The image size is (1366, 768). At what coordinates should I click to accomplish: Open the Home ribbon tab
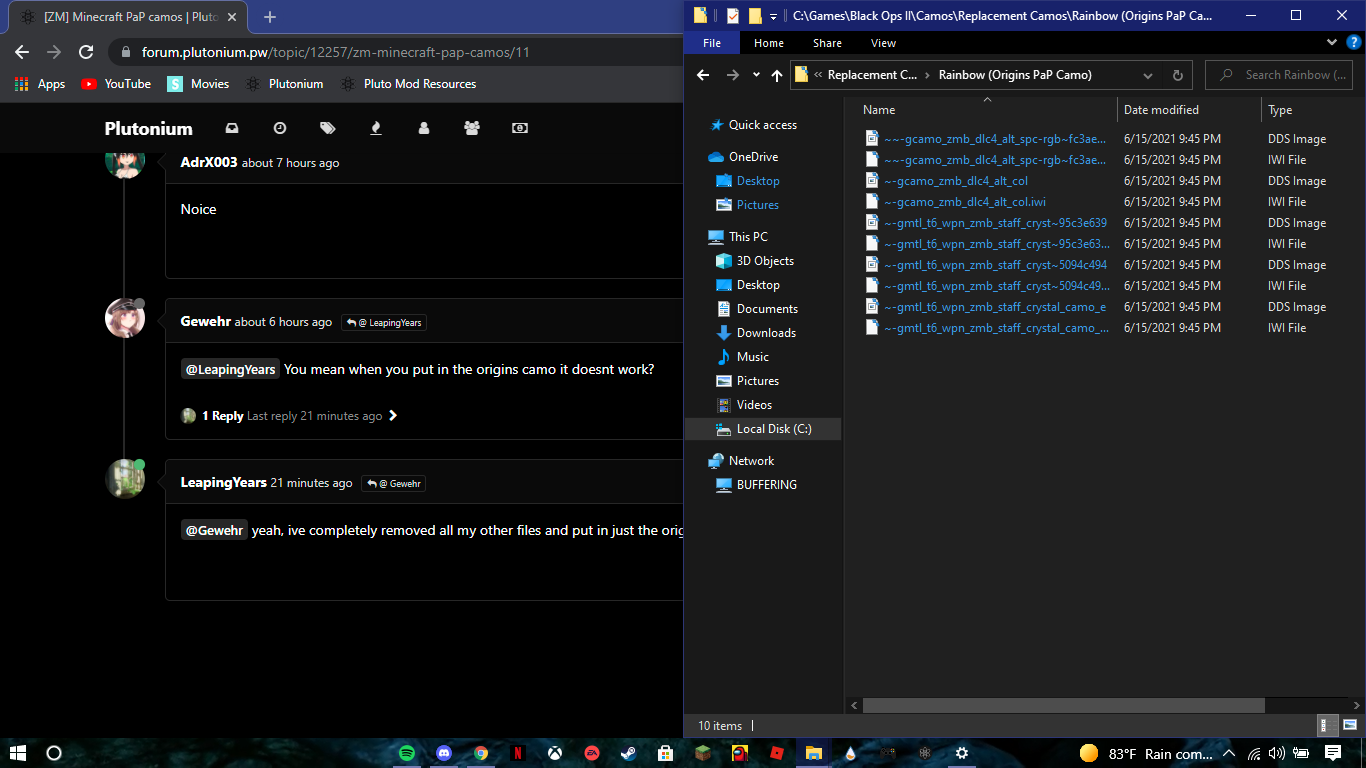769,43
